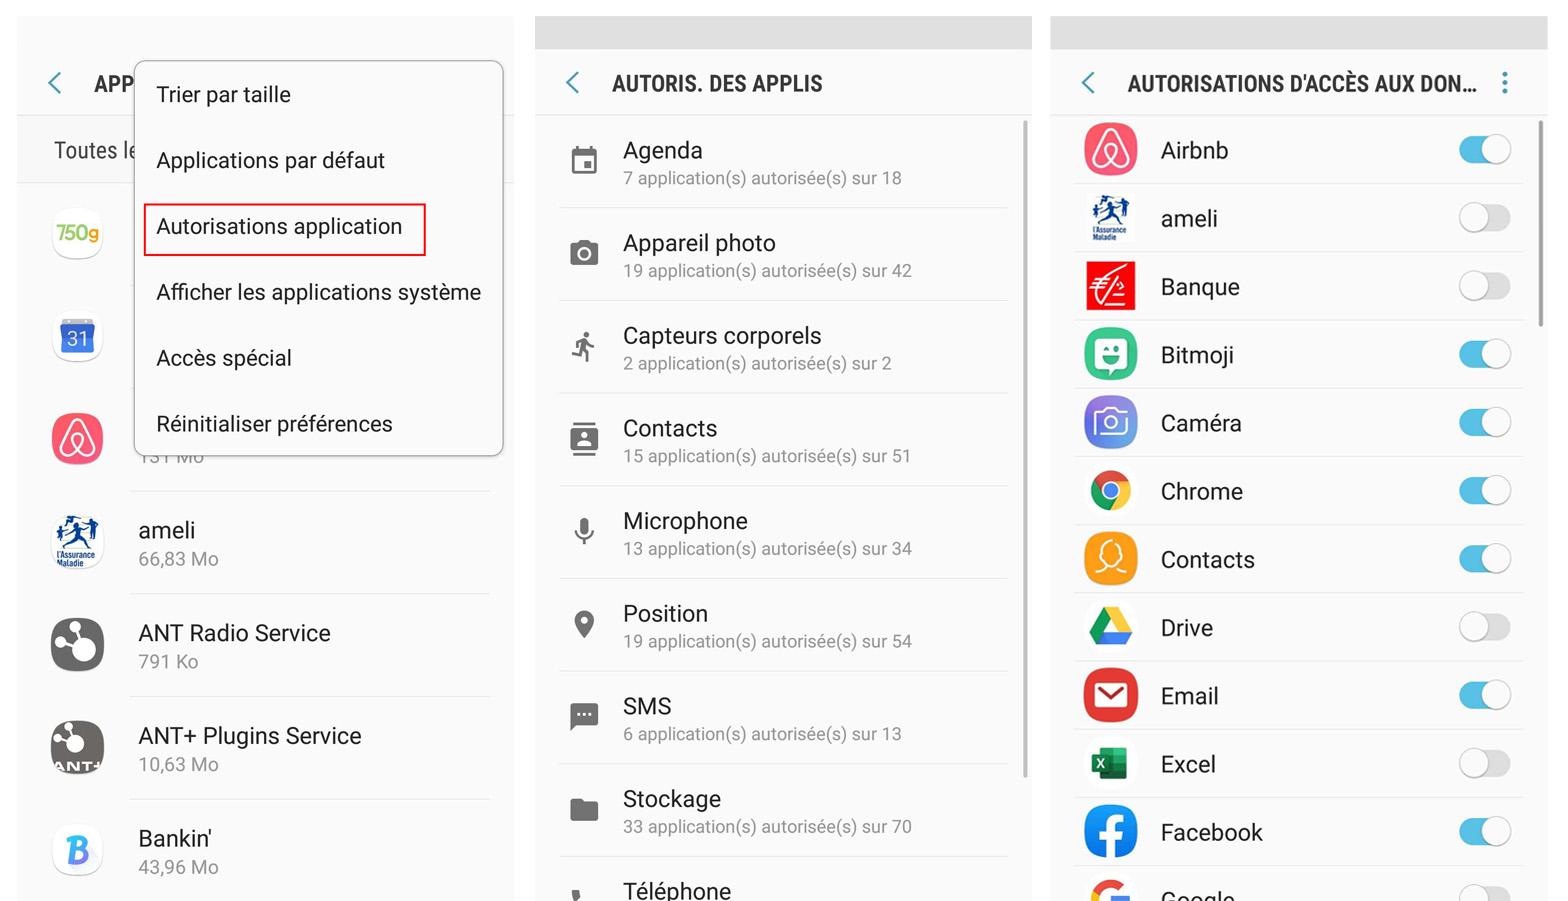Screen dimensions: 1568x901
Task: Open Agenda permission row
Action: tap(783, 162)
